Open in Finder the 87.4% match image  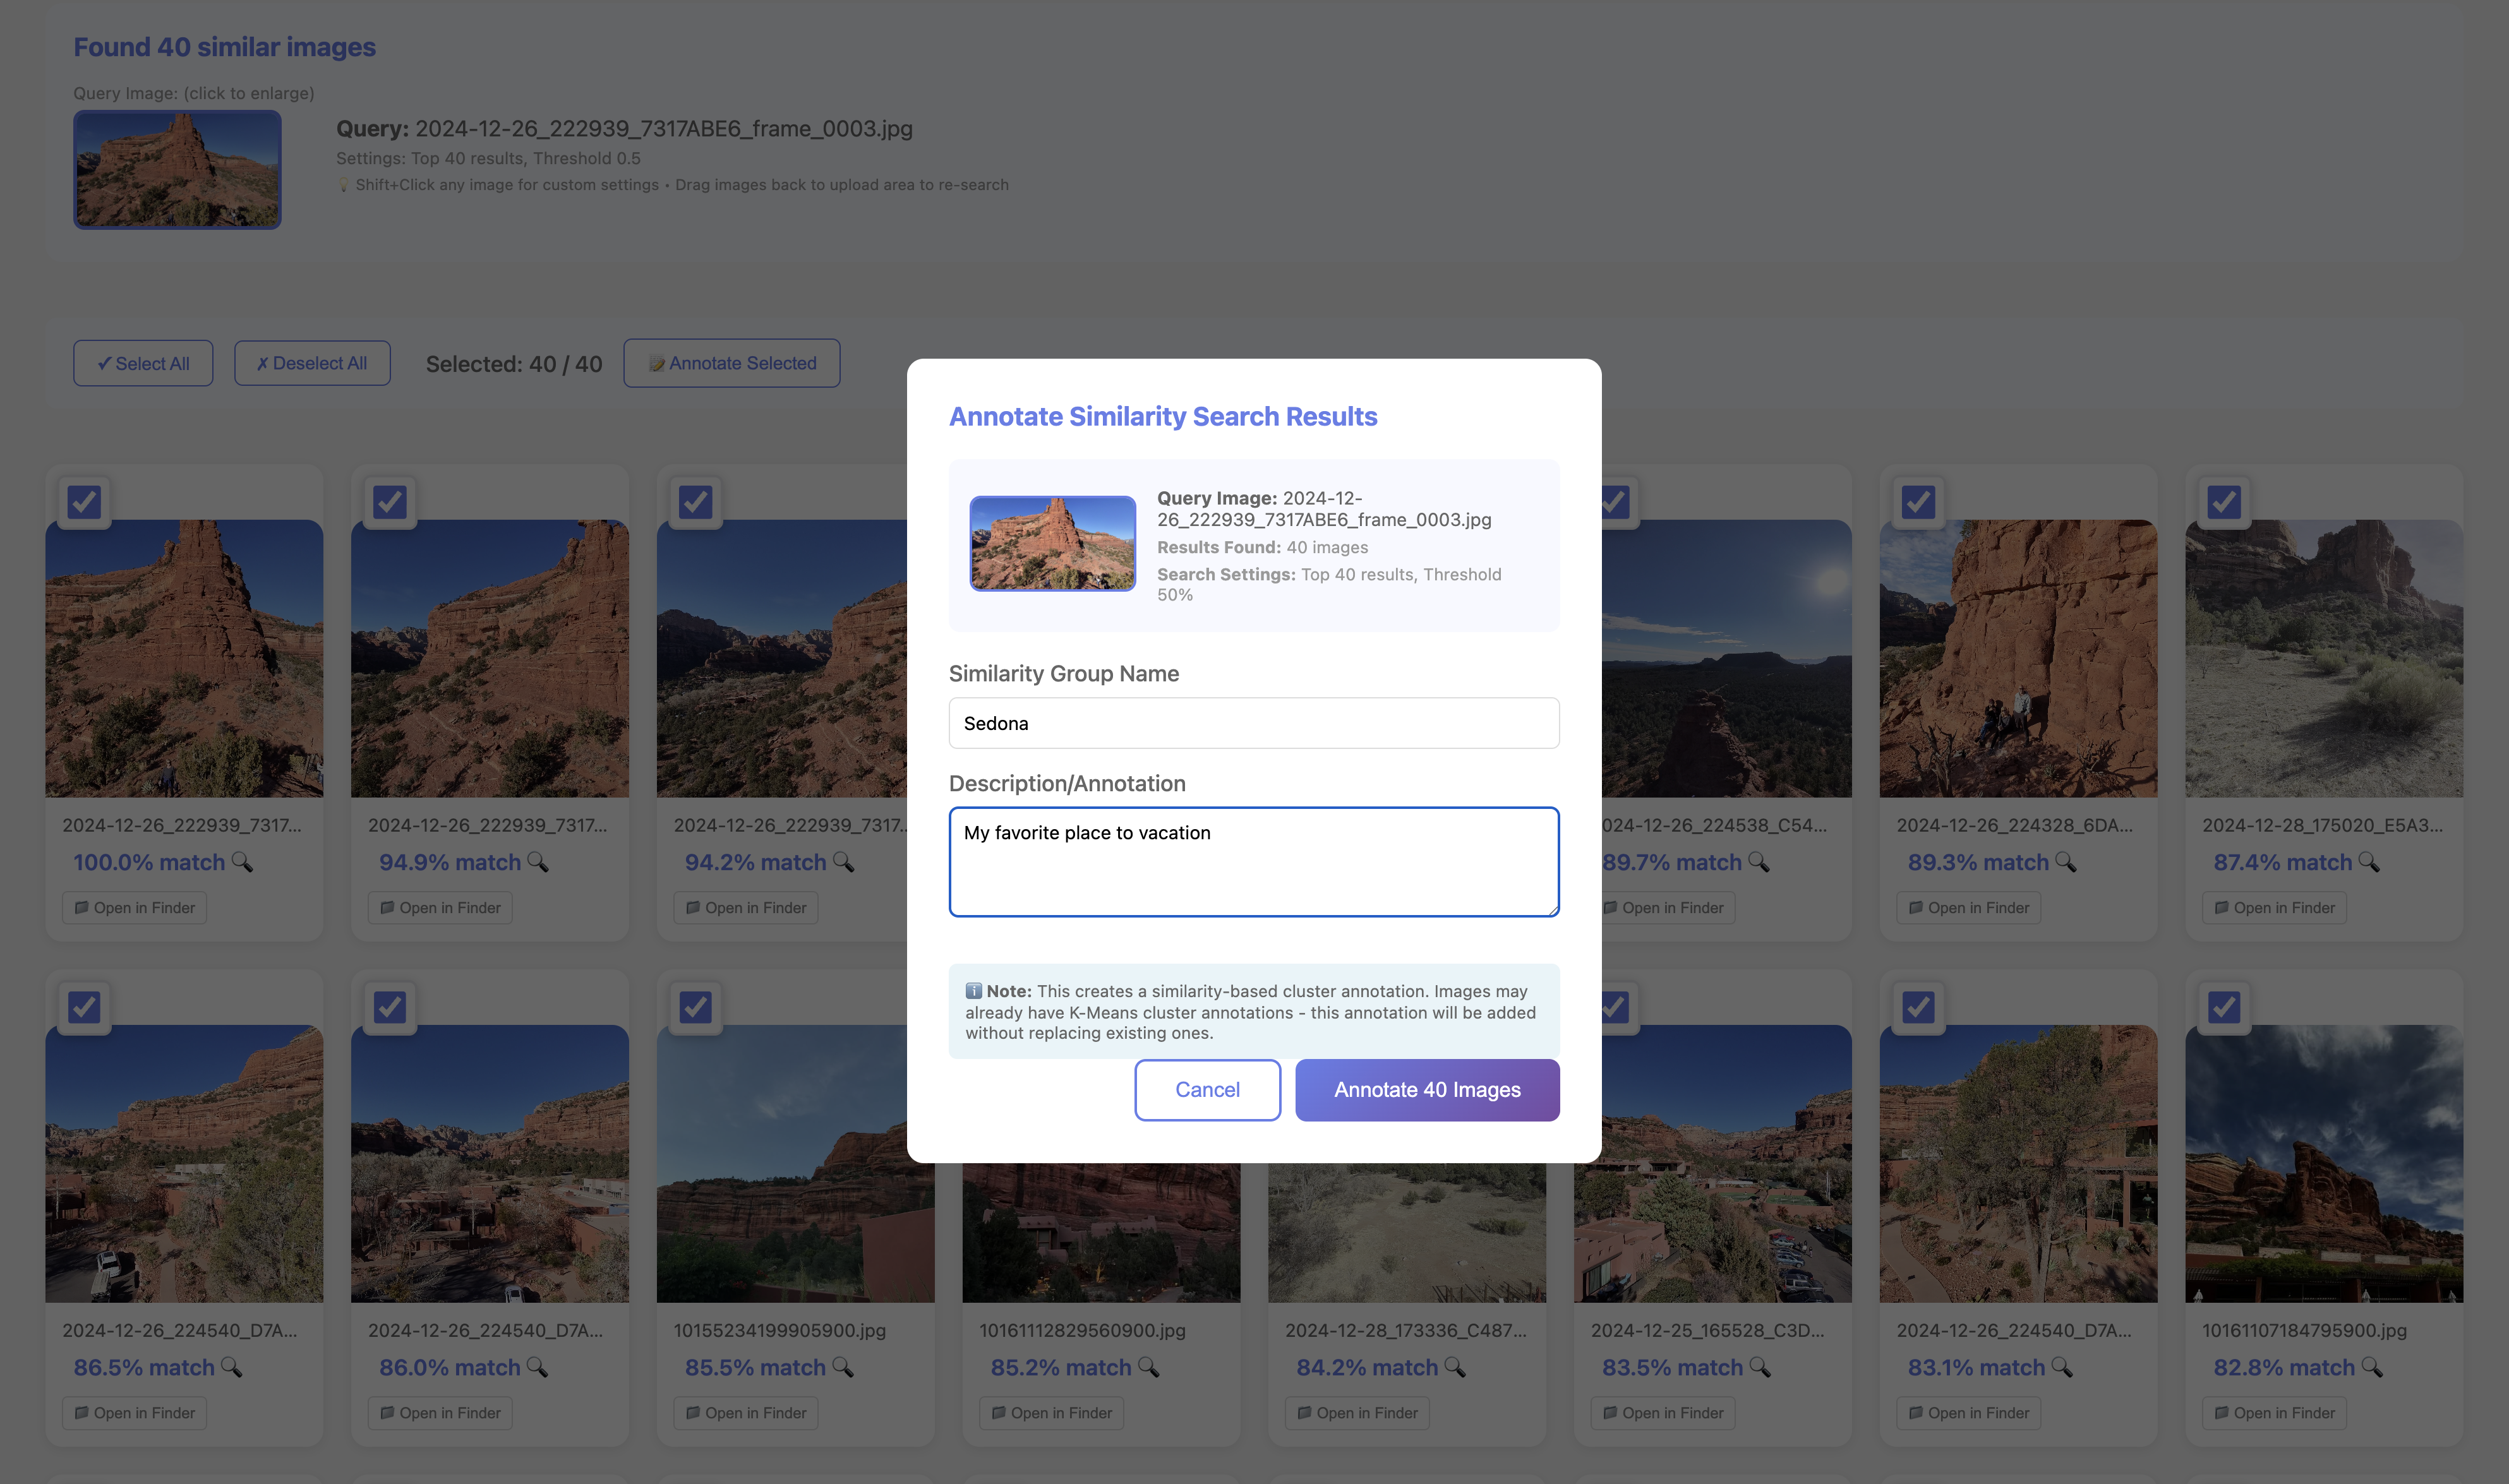[2274, 908]
